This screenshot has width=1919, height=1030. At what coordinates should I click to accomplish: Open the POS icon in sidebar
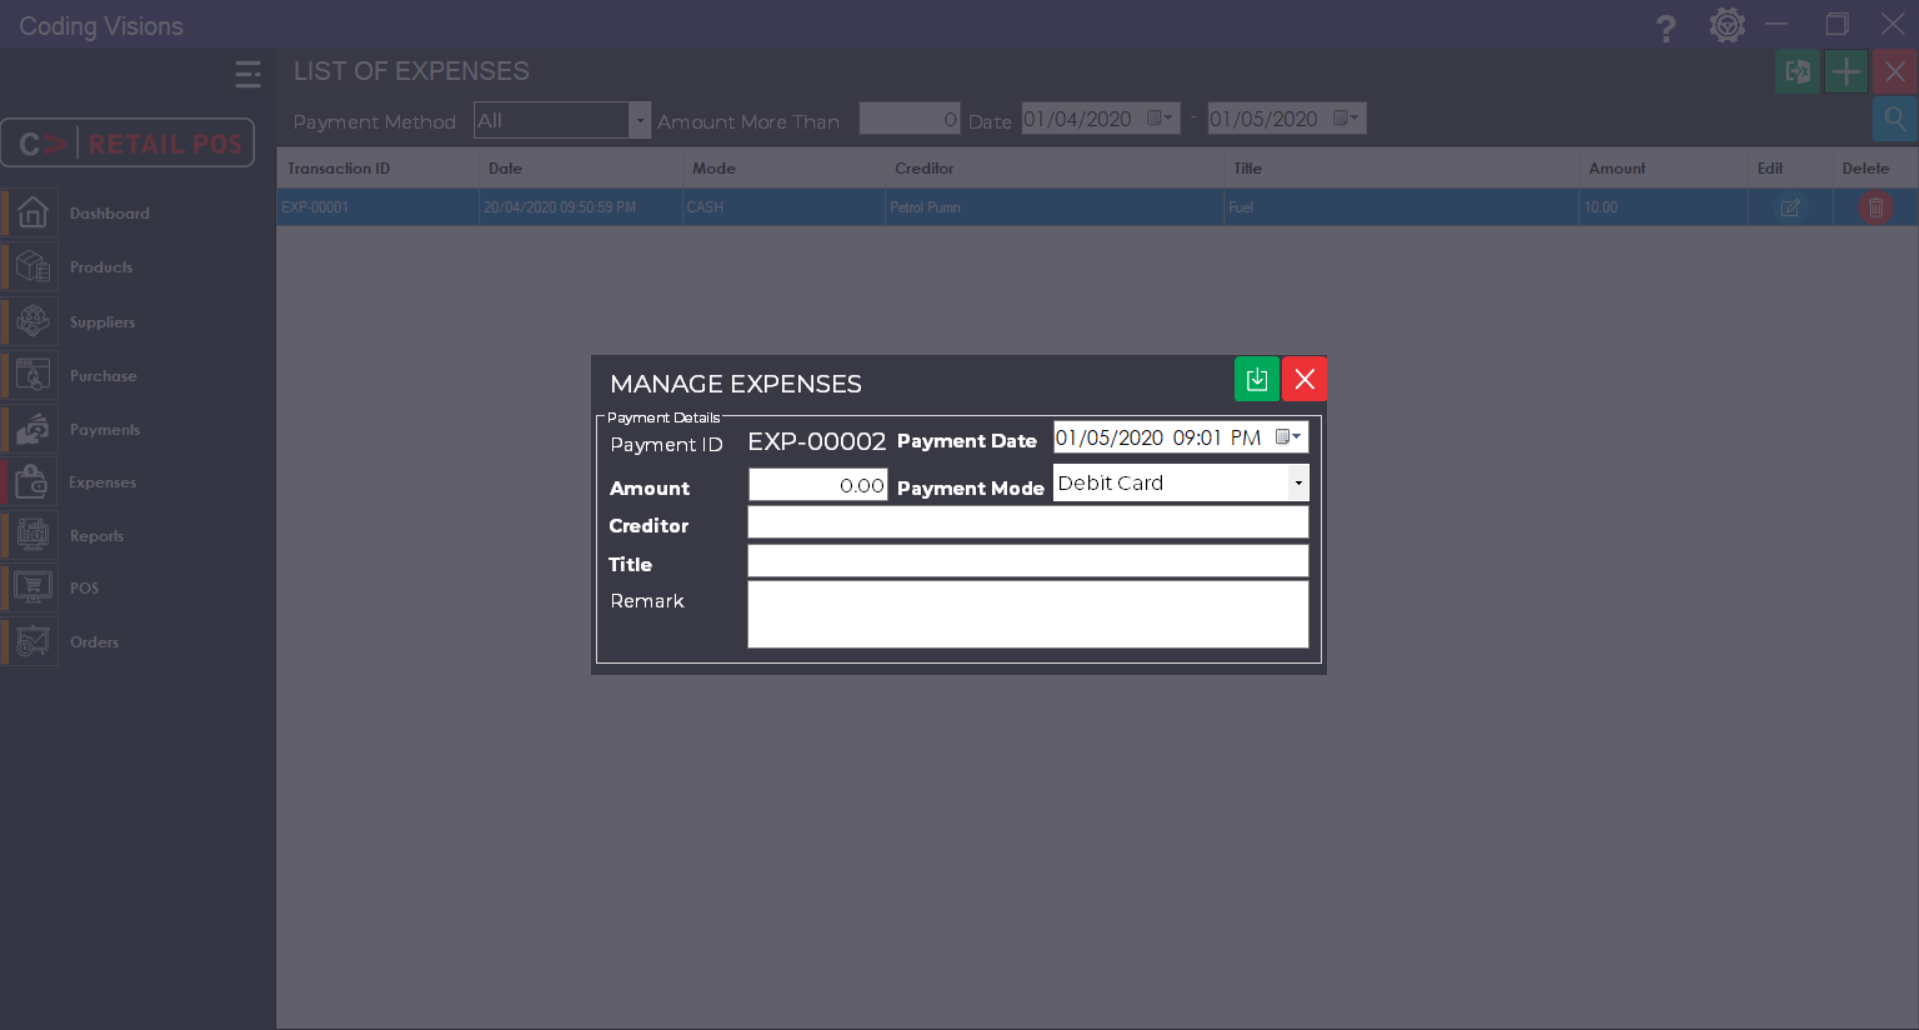pyautogui.click(x=32, y=588)
